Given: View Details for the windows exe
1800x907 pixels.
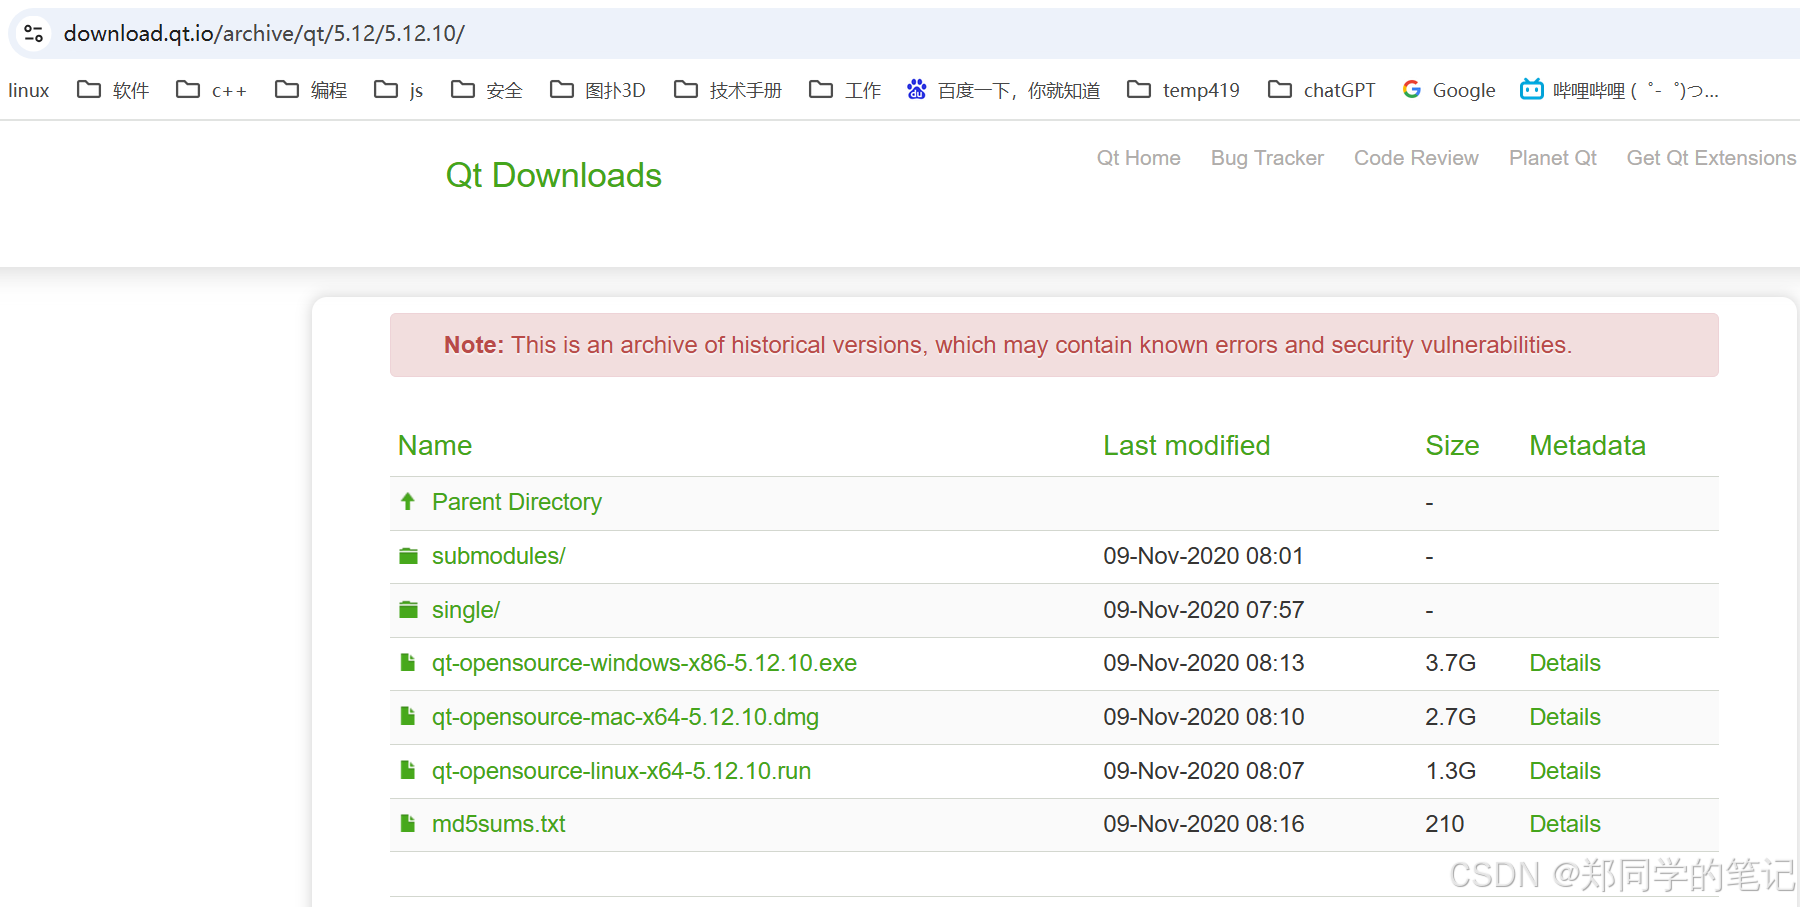Looking at the screenshot, I should tap(1565, 663).
